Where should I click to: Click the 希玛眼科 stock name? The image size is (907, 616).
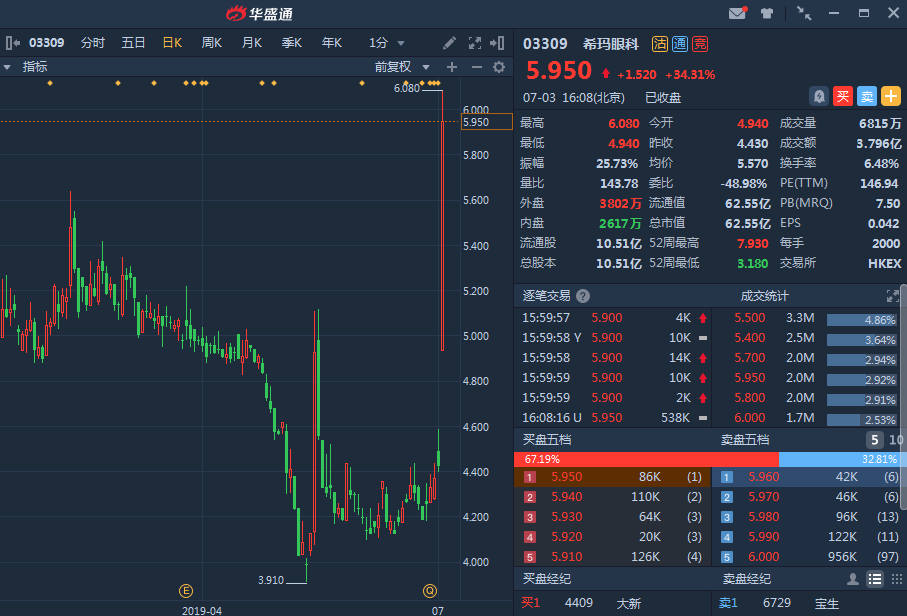coord(611,44)
